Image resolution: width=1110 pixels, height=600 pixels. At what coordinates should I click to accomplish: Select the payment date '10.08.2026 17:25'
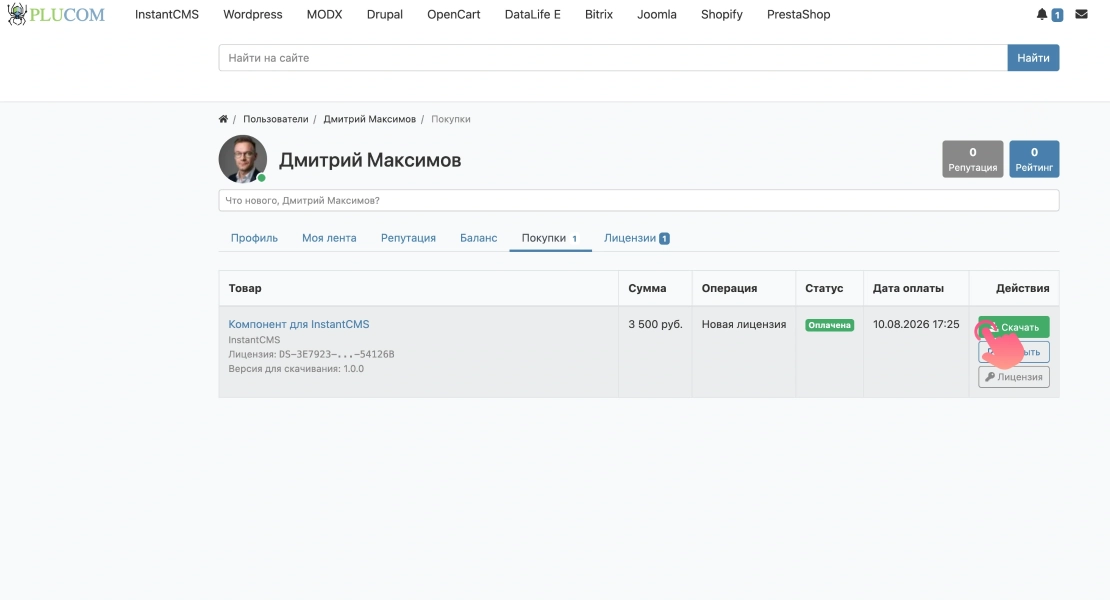(x=916, y=324)
